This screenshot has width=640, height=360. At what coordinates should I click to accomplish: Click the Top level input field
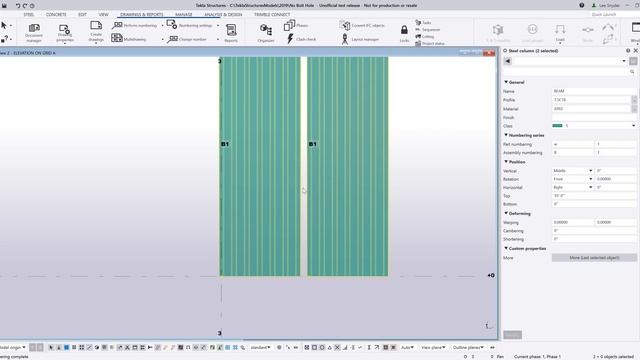point(594,196)
